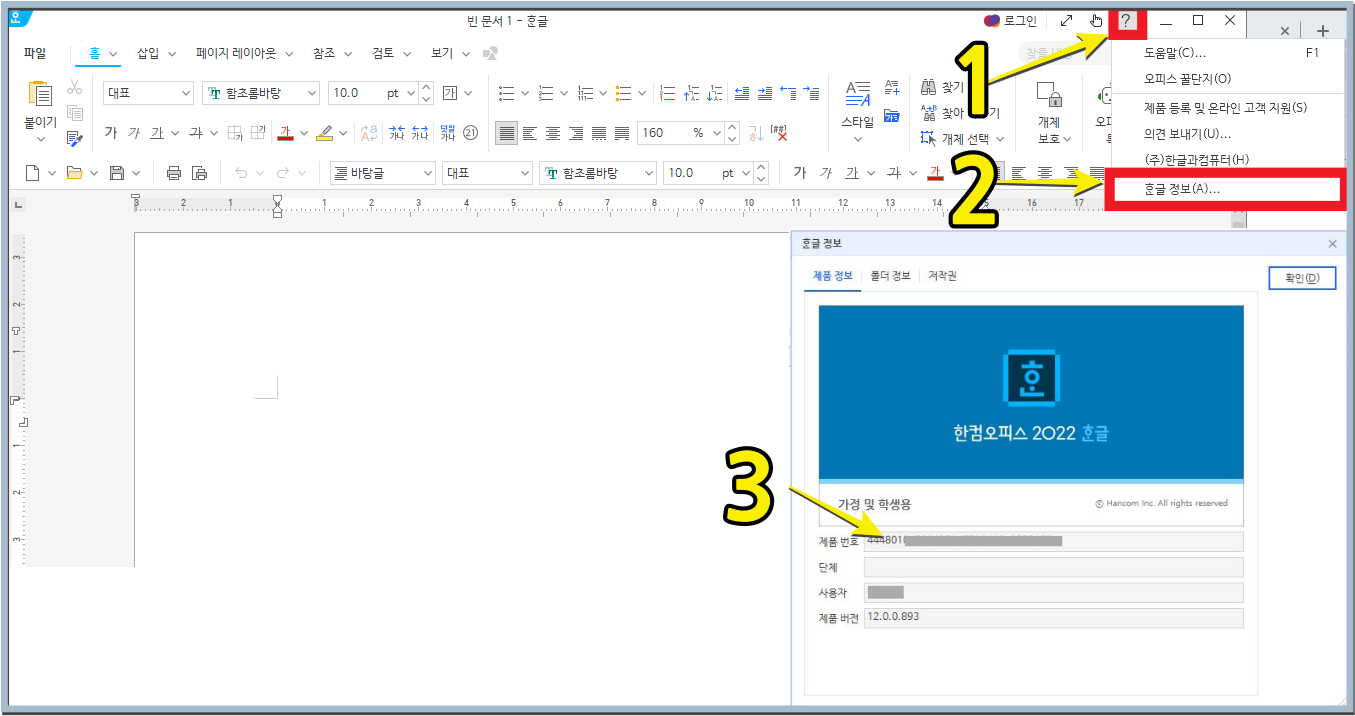Toggle bold 가 in the ribbon
Viewport: 1355px width, 716px height.
[x=111, y=132]
